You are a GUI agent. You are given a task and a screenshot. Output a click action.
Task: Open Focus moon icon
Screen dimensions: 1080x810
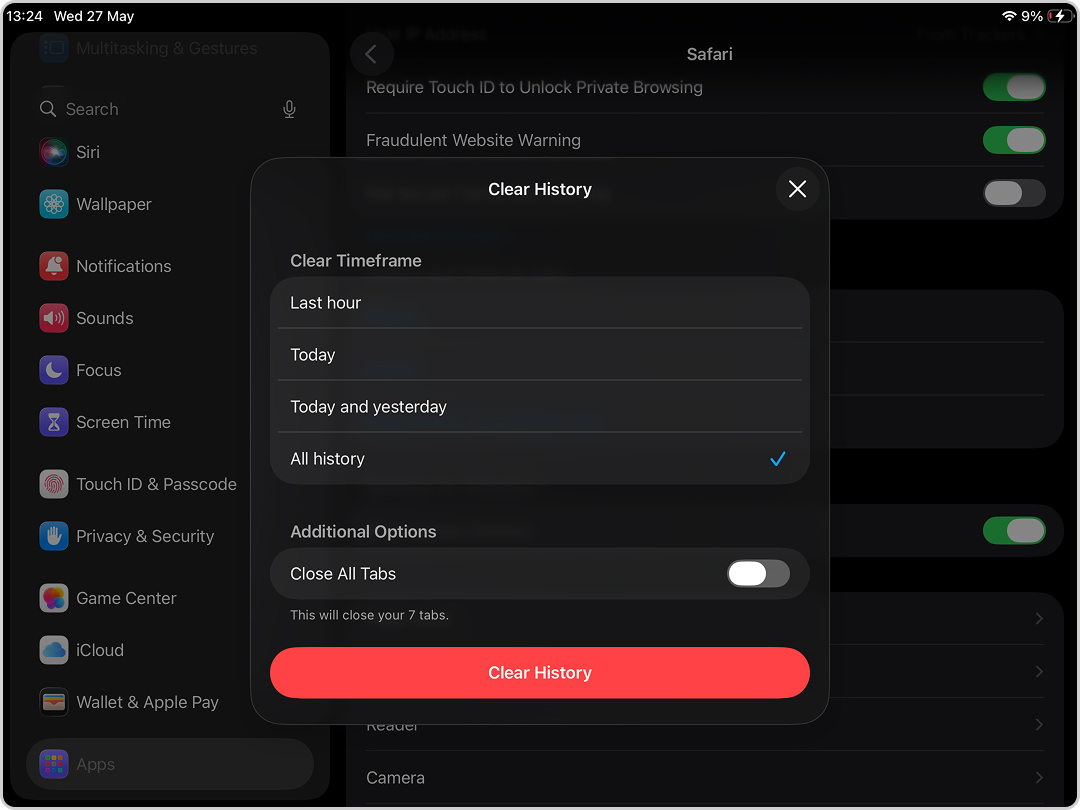tap(54, 371)
